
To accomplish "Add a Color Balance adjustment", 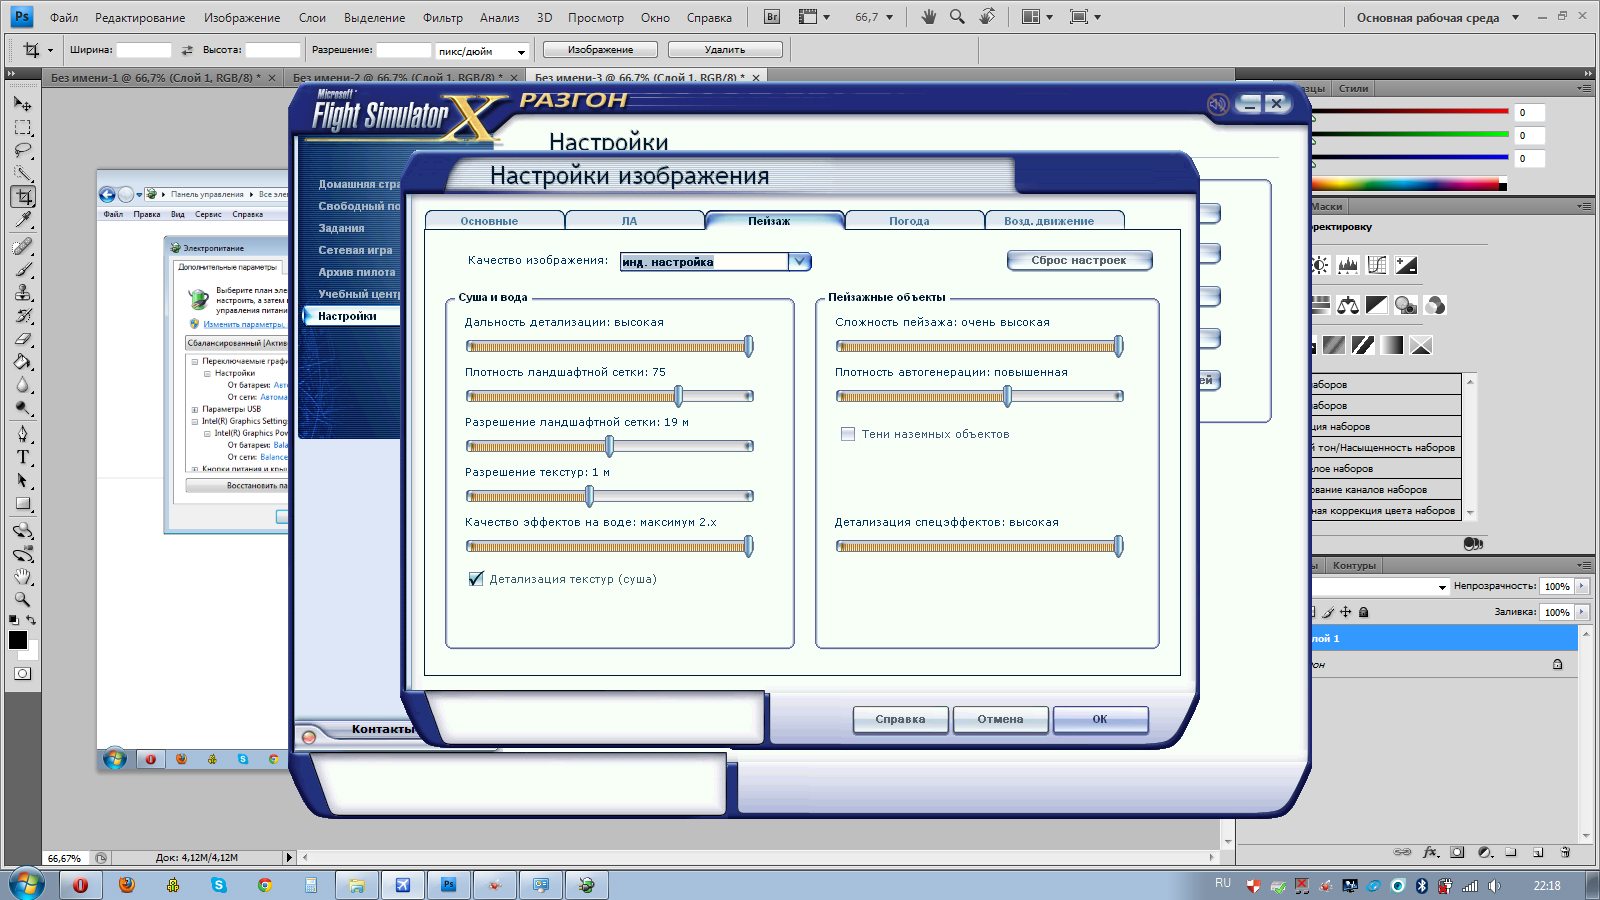I will pos(1348,305).
